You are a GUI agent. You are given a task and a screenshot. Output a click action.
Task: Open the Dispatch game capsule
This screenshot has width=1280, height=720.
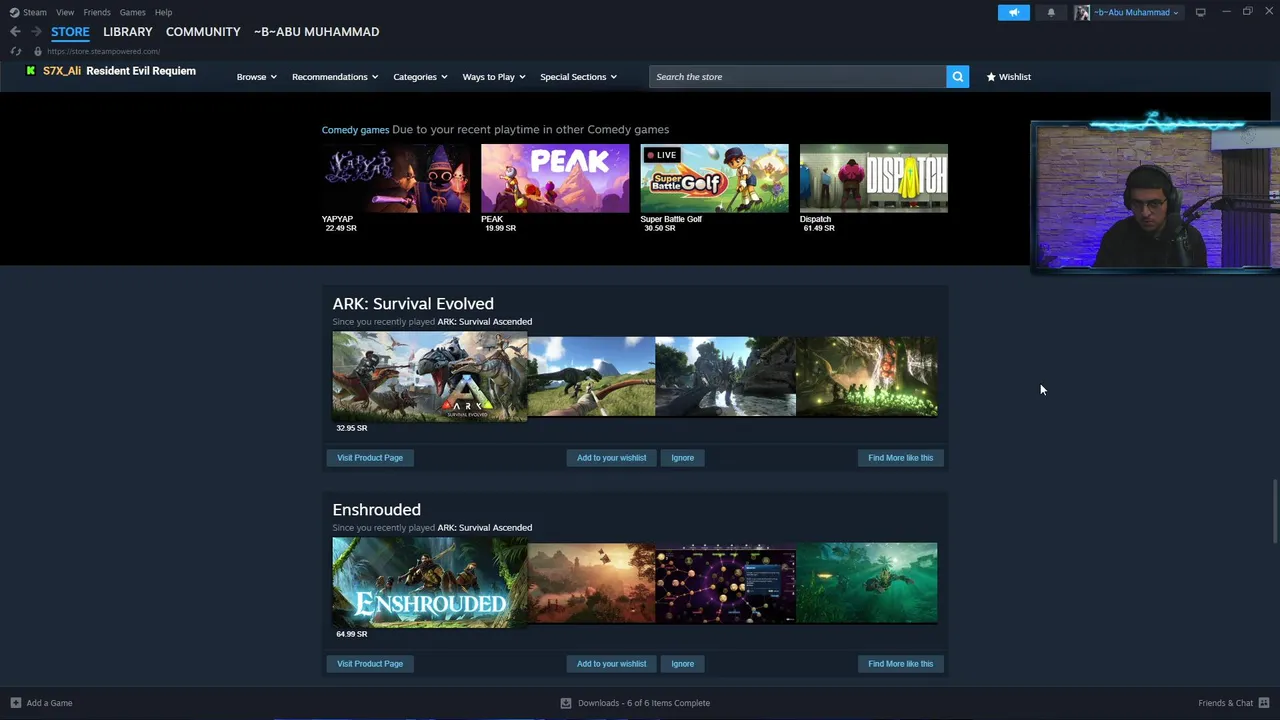873,178
